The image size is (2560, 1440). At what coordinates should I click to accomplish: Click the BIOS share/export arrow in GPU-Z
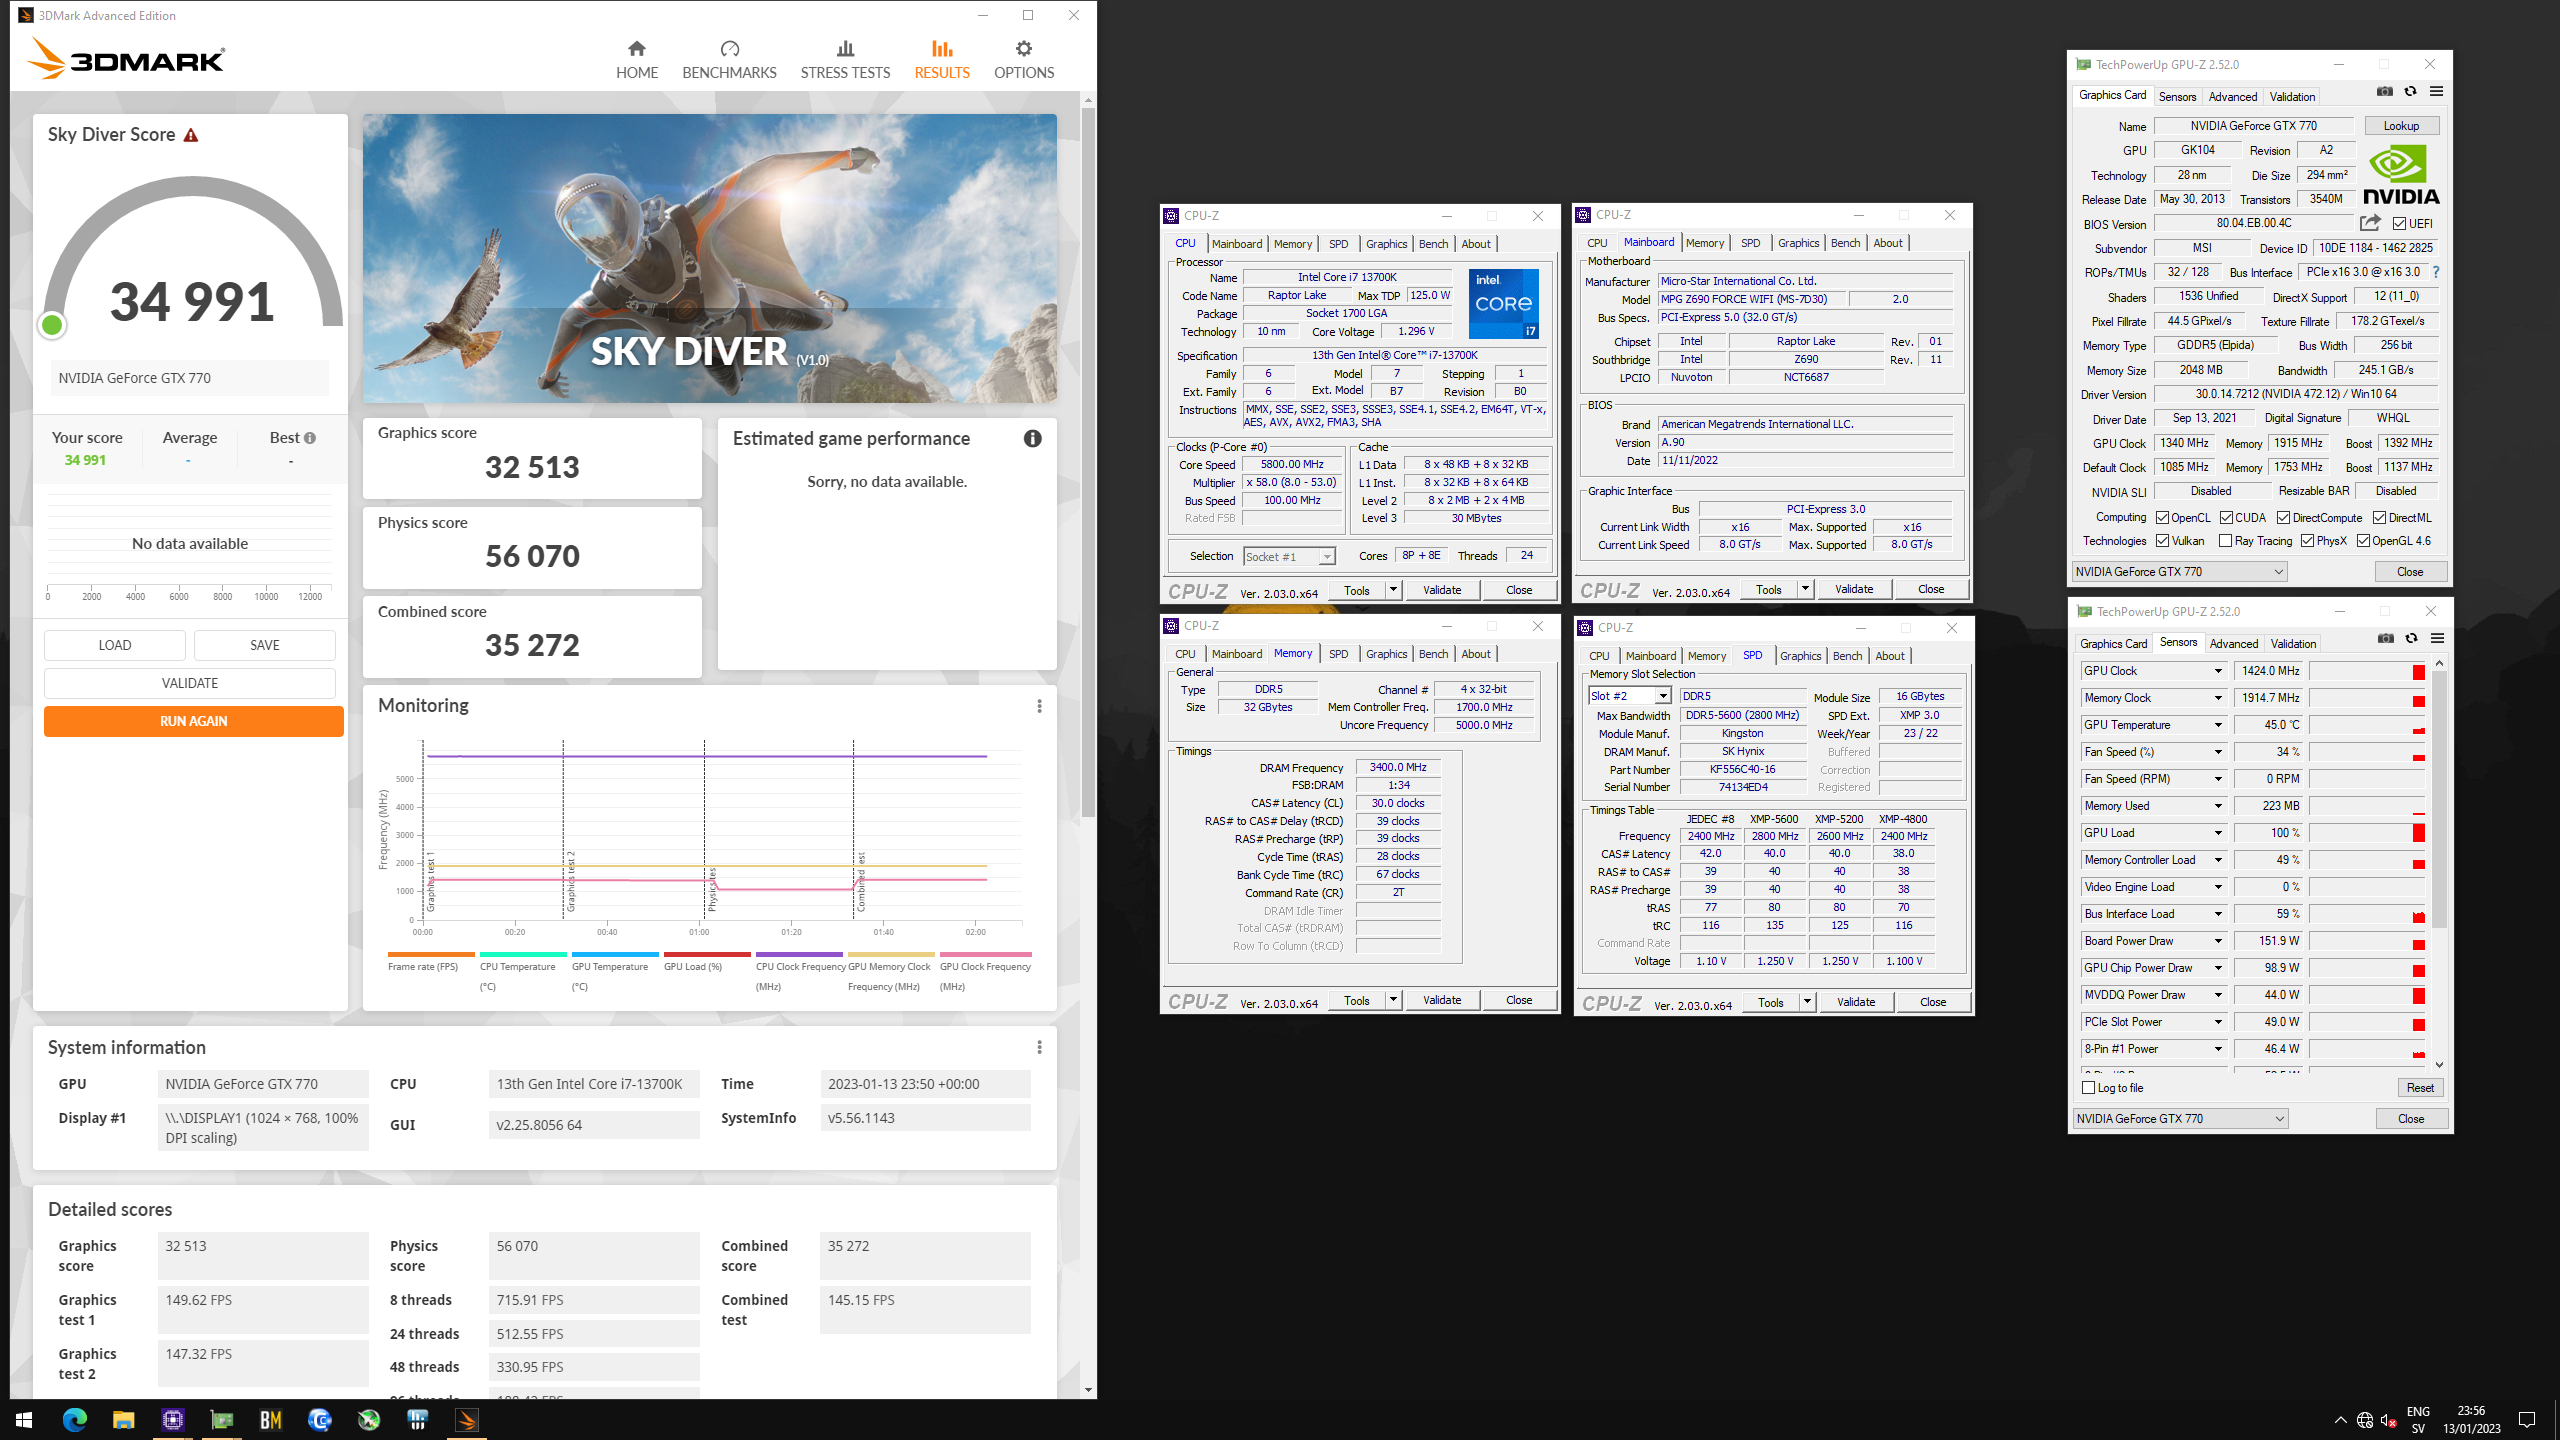[2370, 223]
